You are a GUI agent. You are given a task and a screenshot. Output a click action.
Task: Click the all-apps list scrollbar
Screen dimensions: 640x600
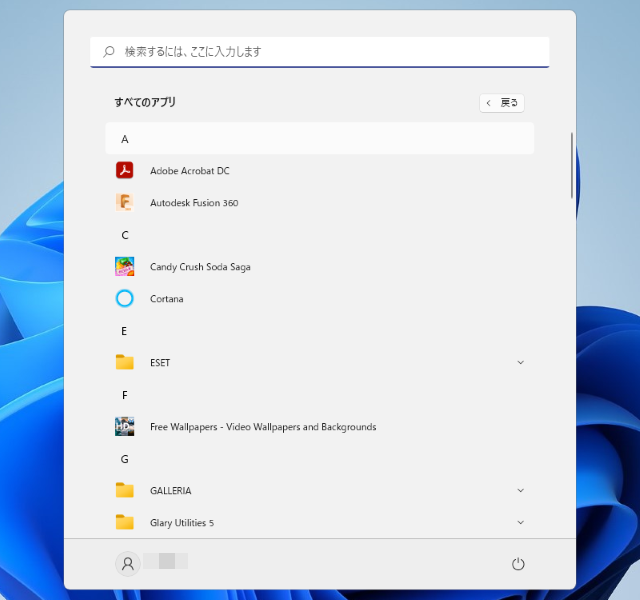(571, 165)
